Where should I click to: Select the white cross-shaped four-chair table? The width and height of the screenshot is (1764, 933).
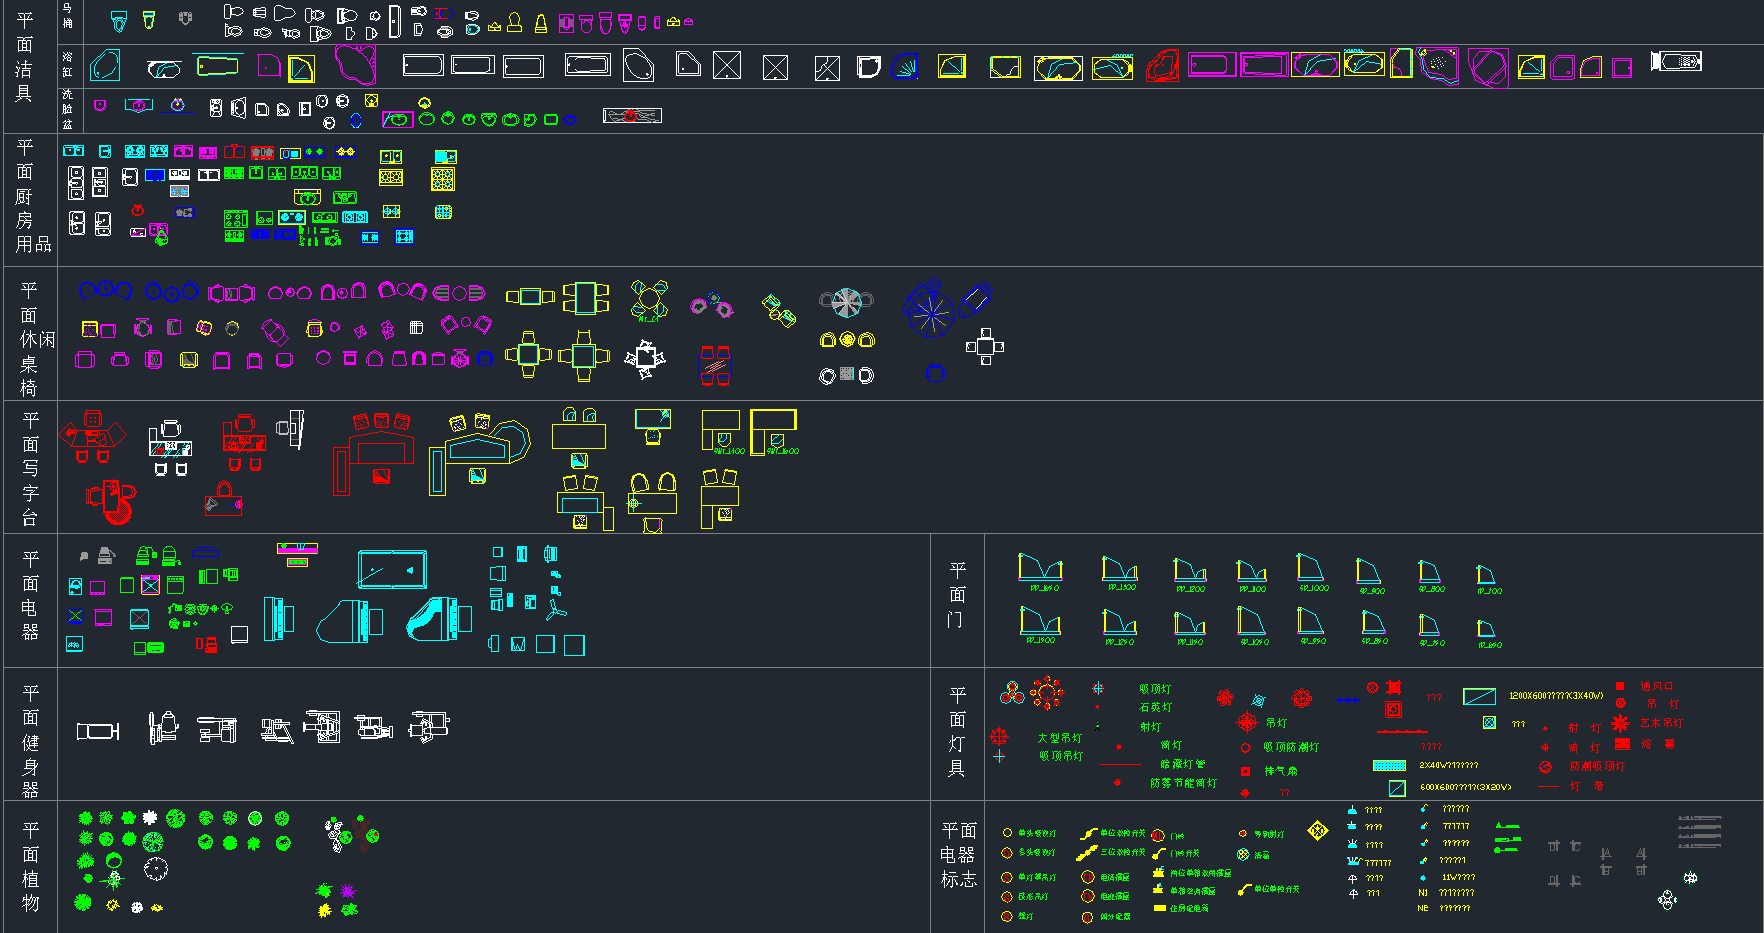[x=984, y=346]
